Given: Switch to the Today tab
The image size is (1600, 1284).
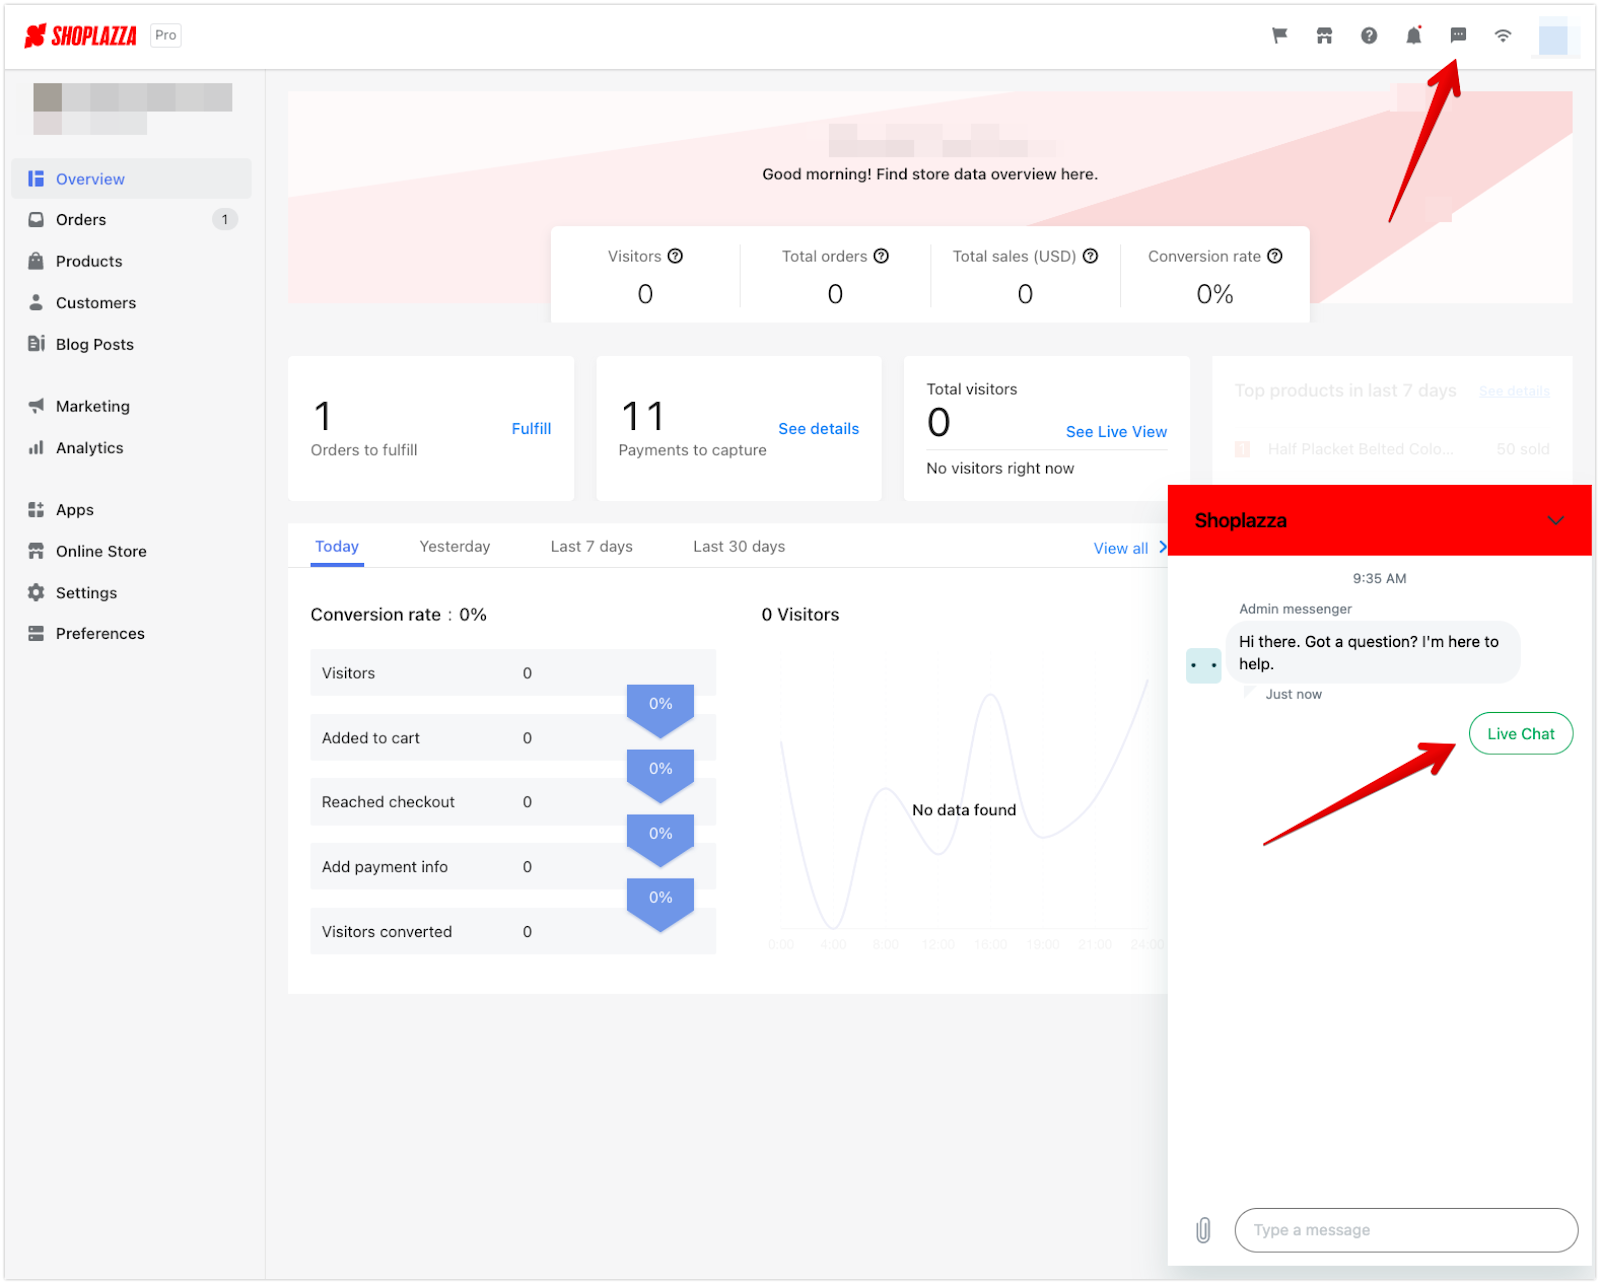Looking at the screenshot, I should (x=337, y=547).
